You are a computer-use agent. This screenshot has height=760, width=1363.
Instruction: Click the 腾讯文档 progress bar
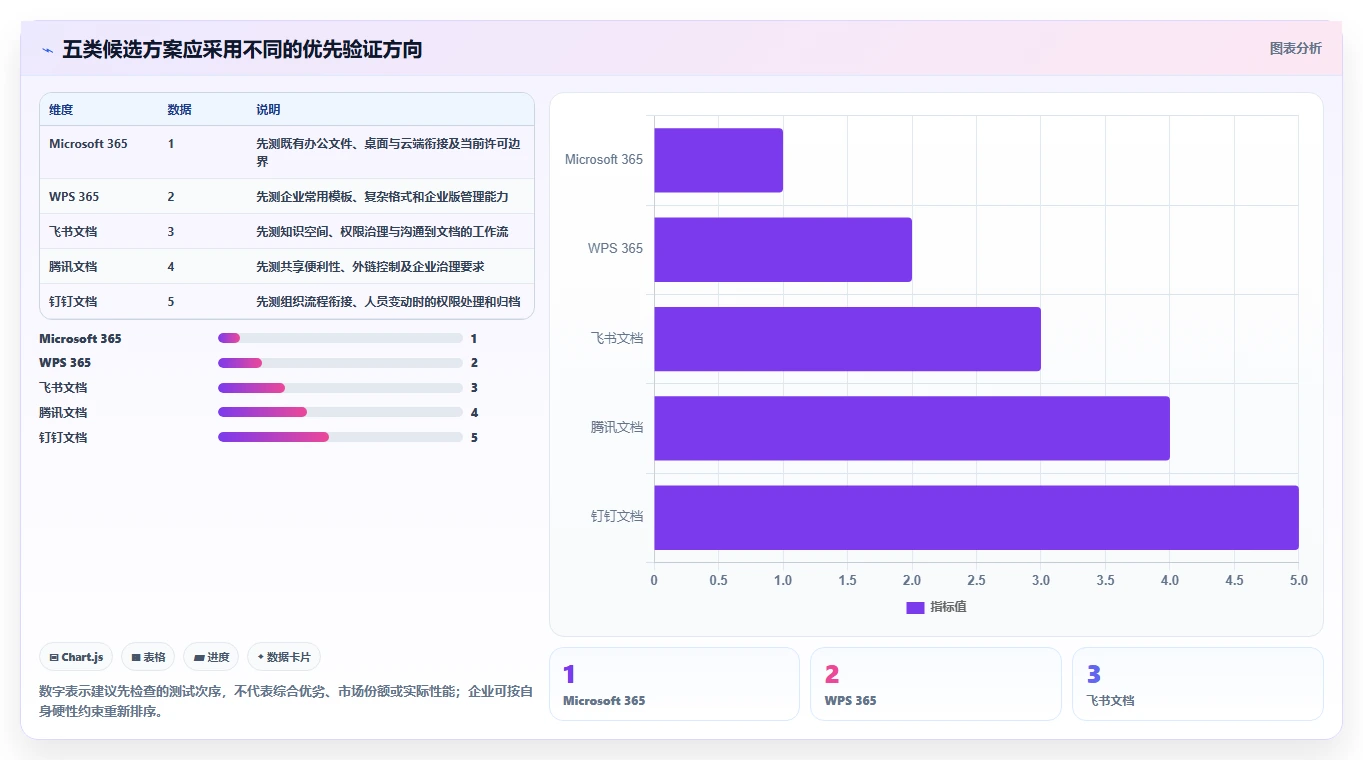point(340,412)
